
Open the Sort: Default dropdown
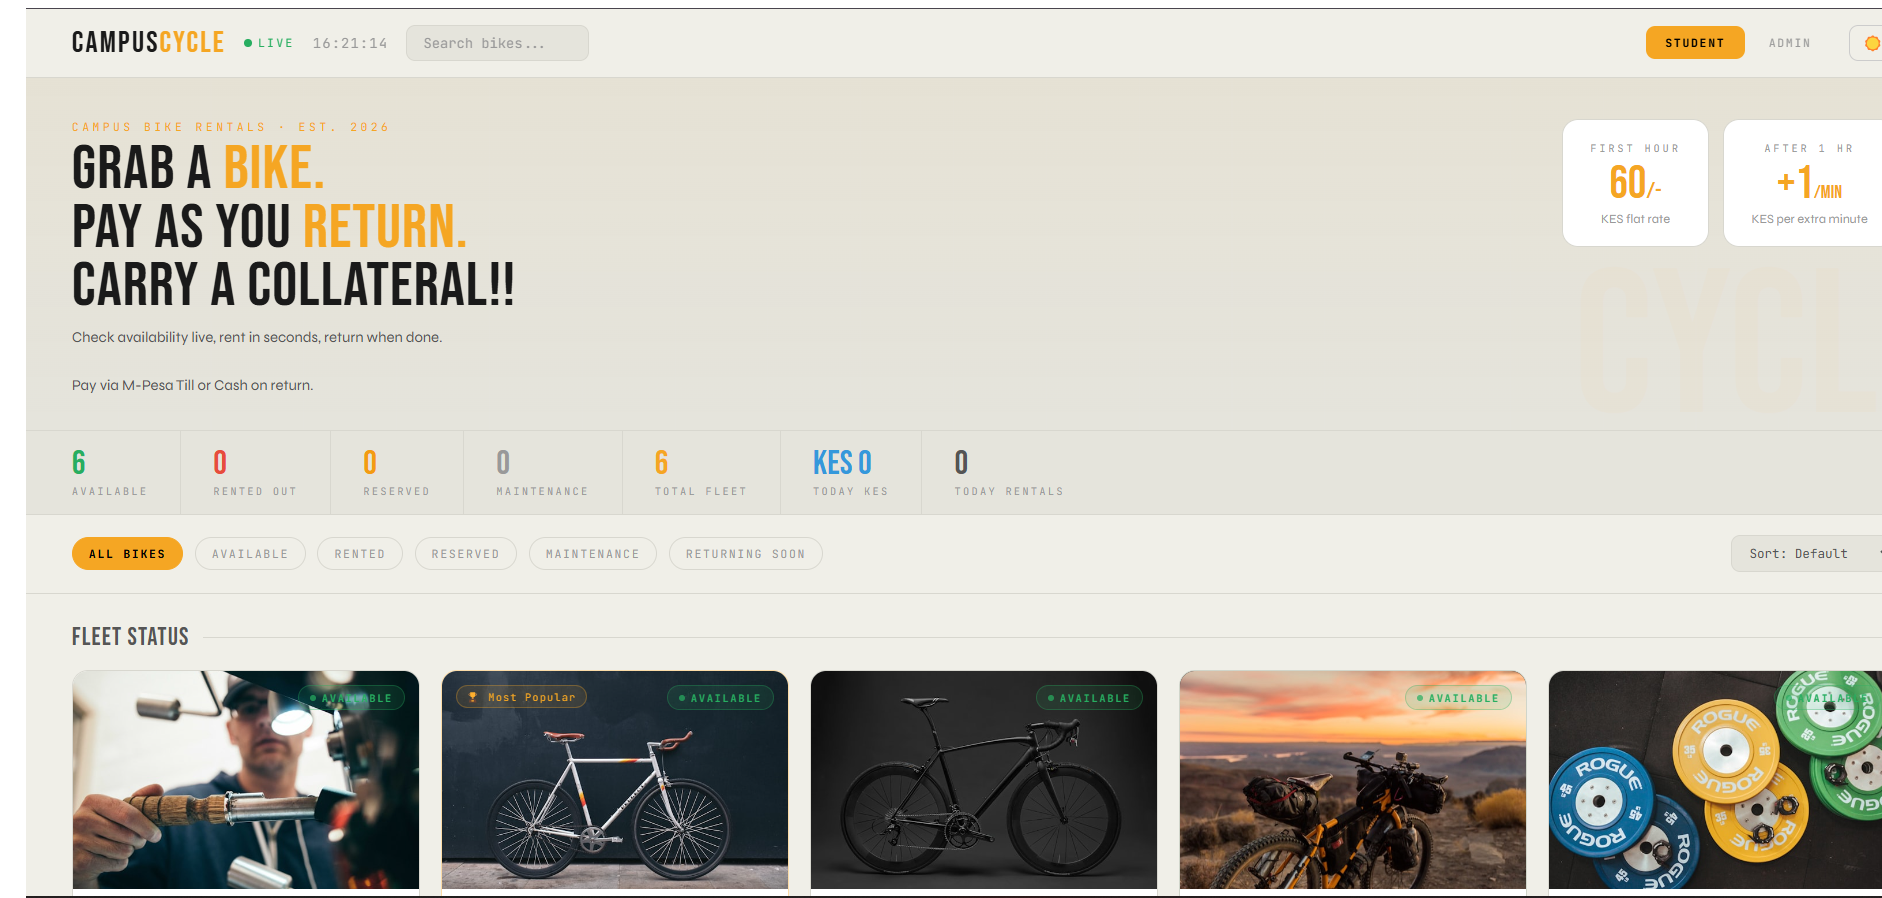1808,554
